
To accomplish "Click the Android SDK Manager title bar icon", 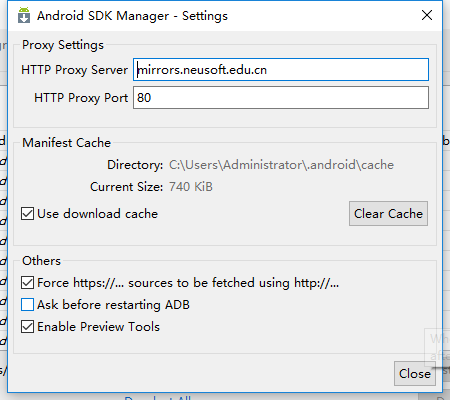I will (x=24, y=15).
